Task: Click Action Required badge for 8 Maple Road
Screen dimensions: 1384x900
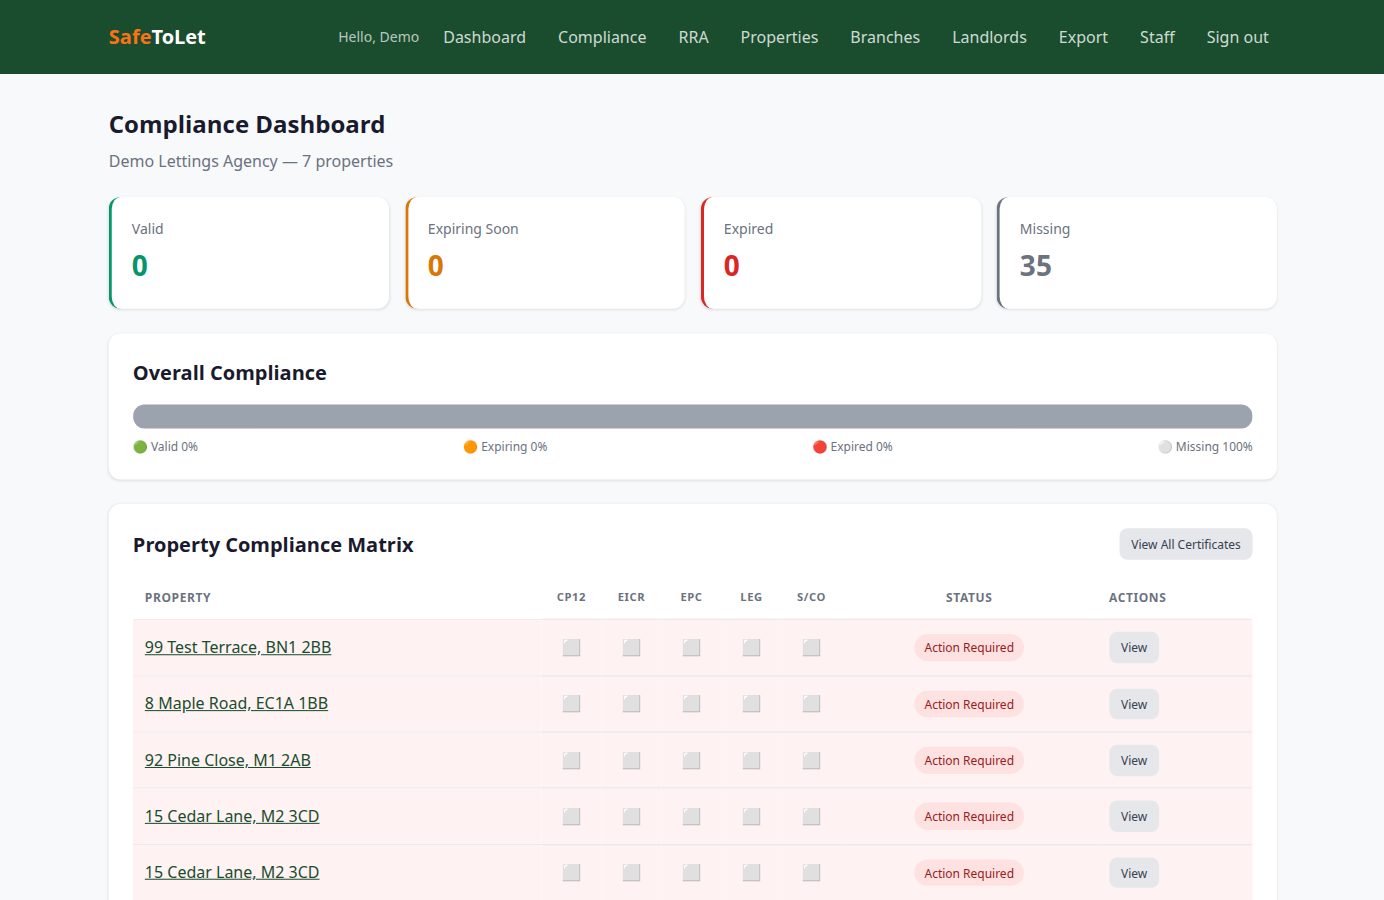Action: click(969, 704)
